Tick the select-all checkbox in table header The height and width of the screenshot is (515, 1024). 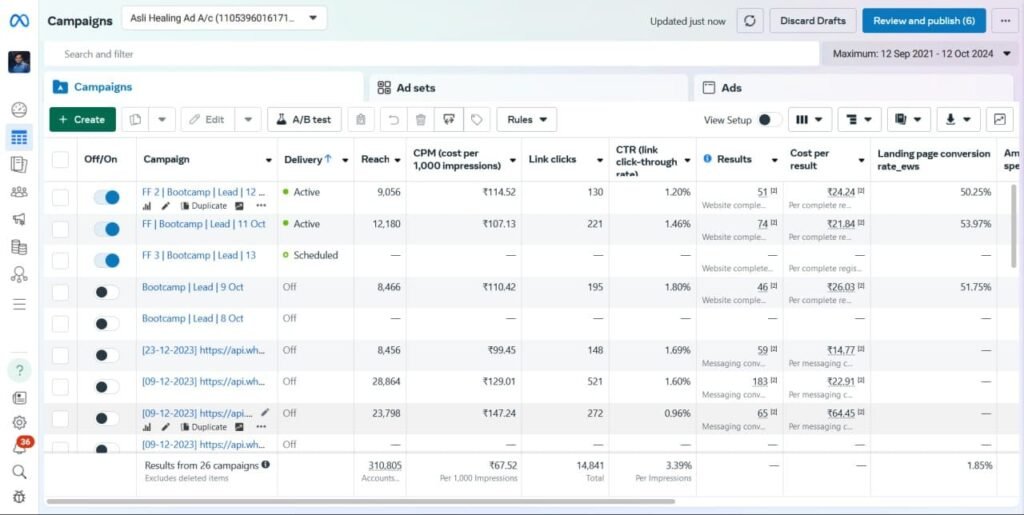click(x=61, y=160)
